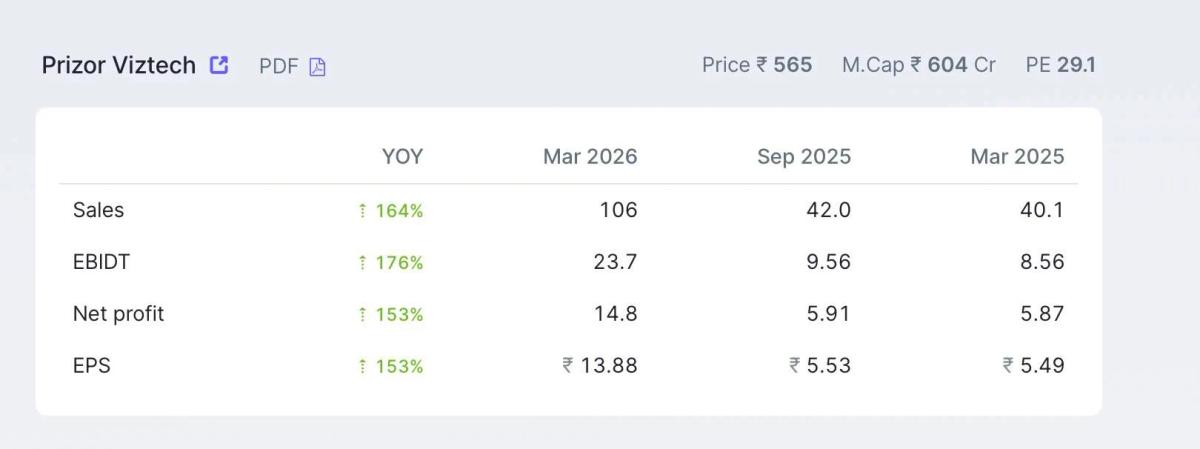This screenshot has height=449, width=1200.
Task: Click the PE 29.1 ratio
Action: click(1061, 65)
